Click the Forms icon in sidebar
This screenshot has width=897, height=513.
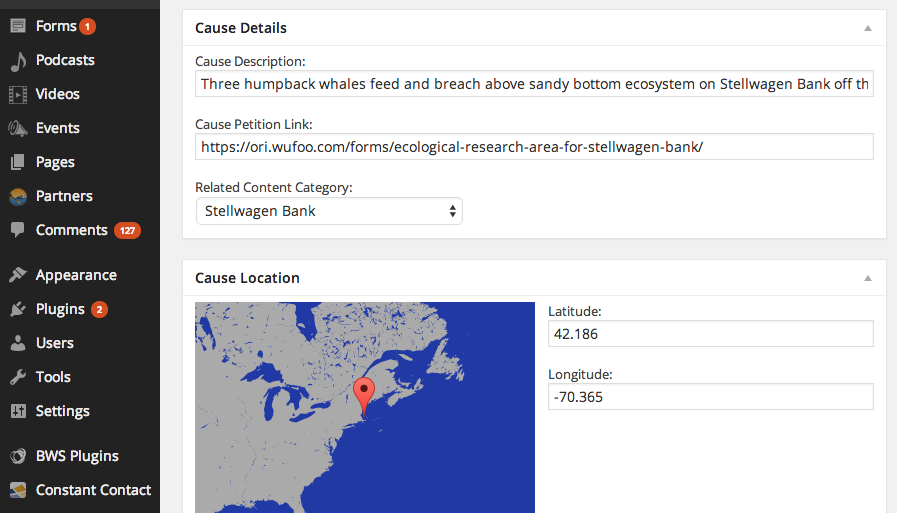pos(18,26)
